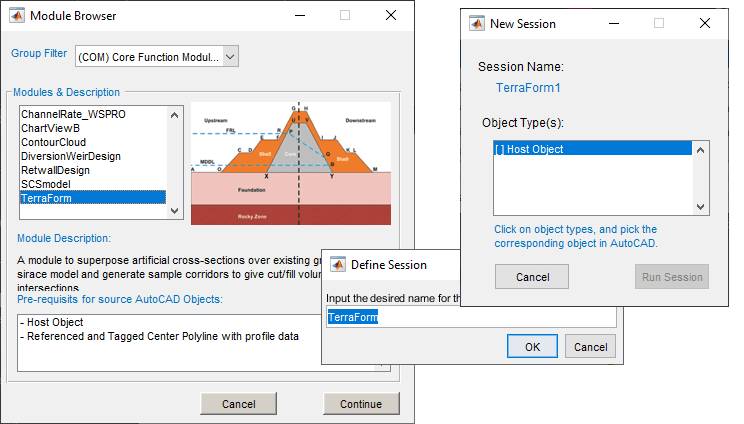The height and width of the screenshot is (424, 744).
Task: Minimize the New Session window
Action: tap(612, 23)
